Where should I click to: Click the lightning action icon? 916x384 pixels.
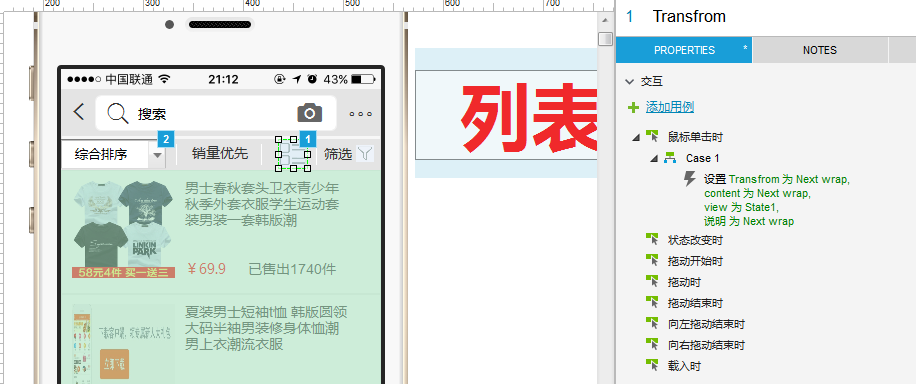pos(690,179)
